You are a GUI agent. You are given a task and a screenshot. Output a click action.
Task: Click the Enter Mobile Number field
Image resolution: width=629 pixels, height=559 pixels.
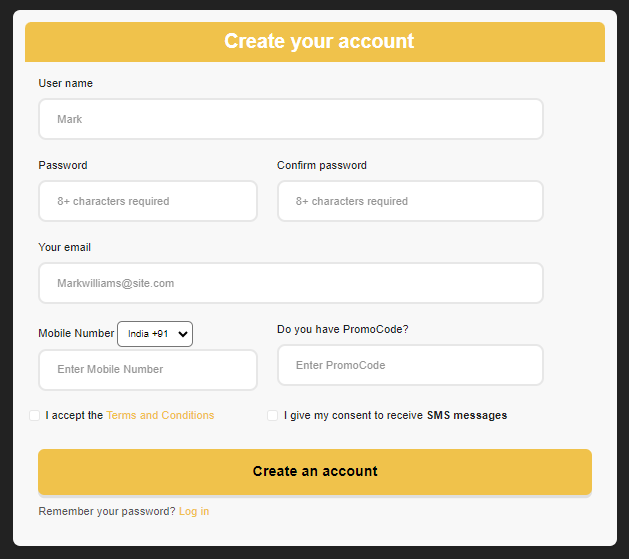point(148,369)
